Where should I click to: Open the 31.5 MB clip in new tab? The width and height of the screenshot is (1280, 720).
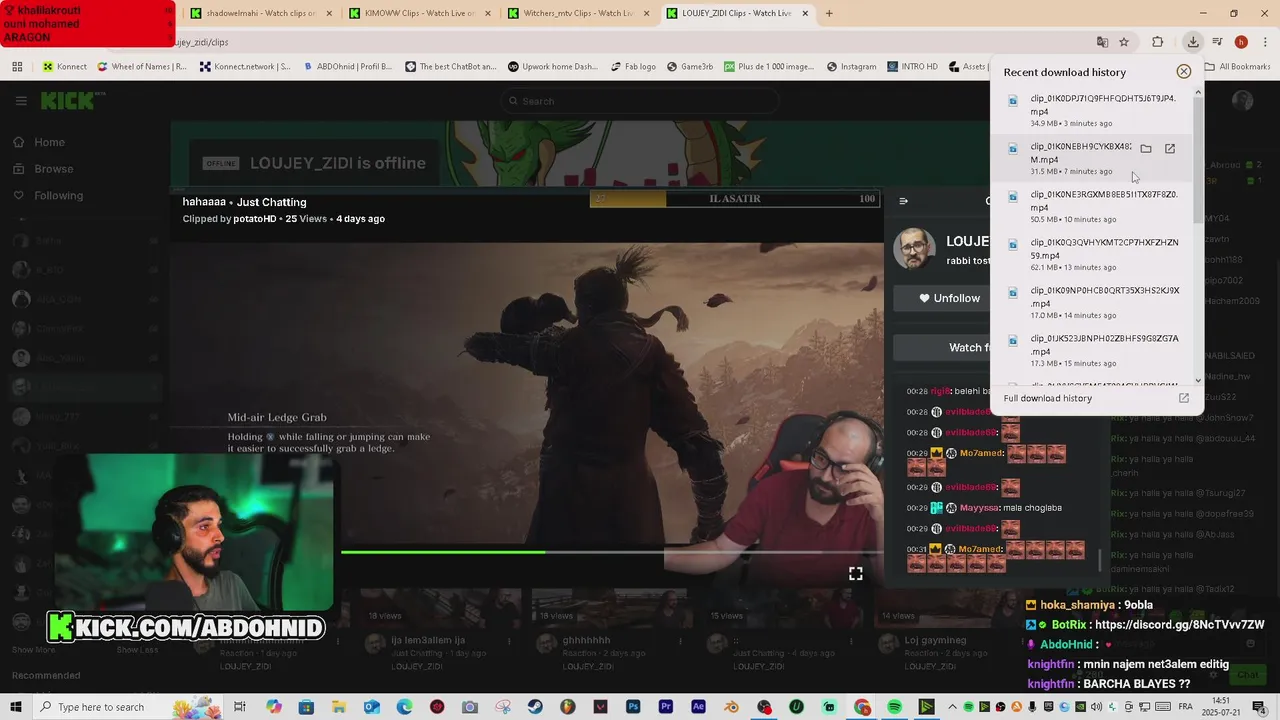[1170, 149]
